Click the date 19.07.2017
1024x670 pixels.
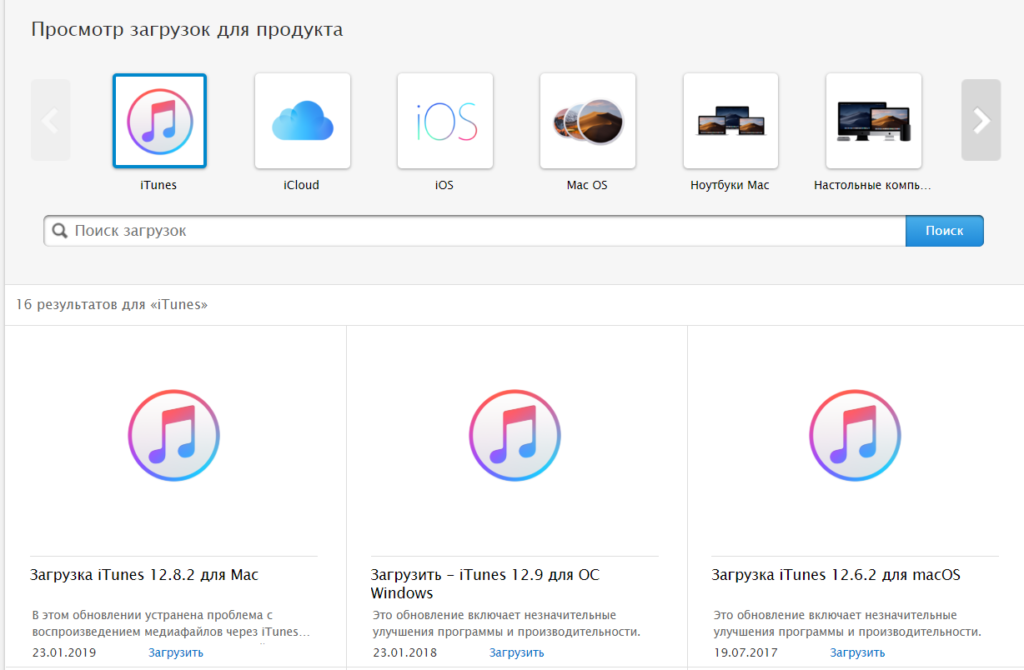(746, 652)
